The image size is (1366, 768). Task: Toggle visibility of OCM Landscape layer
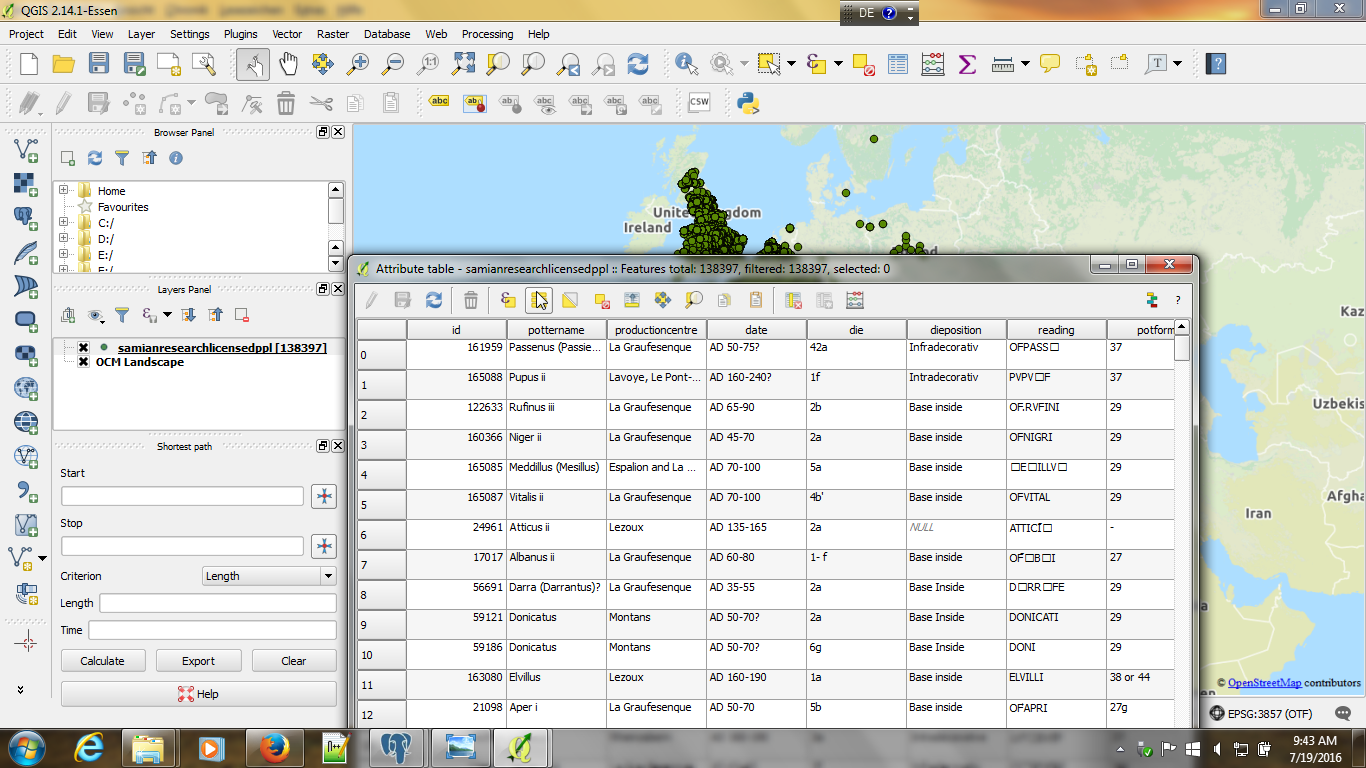pos(84,362)
